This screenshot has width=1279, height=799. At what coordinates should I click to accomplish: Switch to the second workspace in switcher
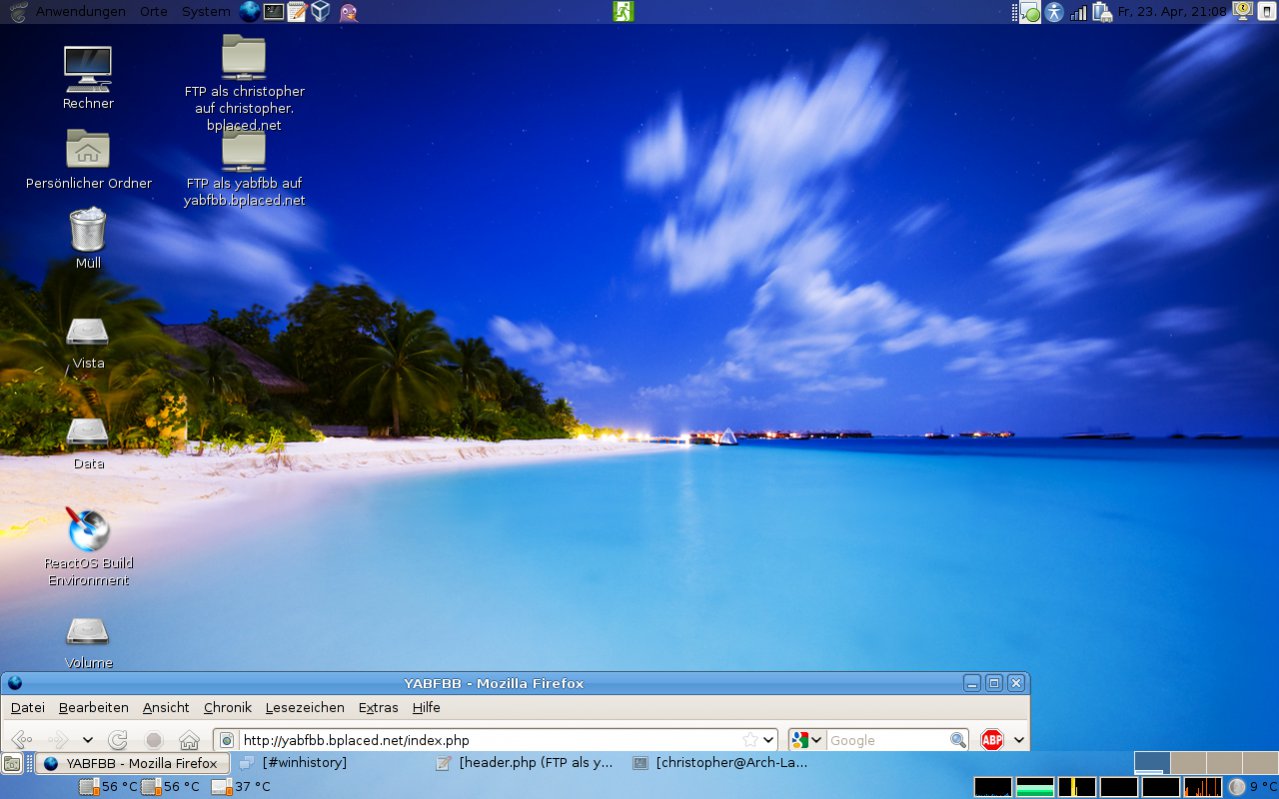1187,763
